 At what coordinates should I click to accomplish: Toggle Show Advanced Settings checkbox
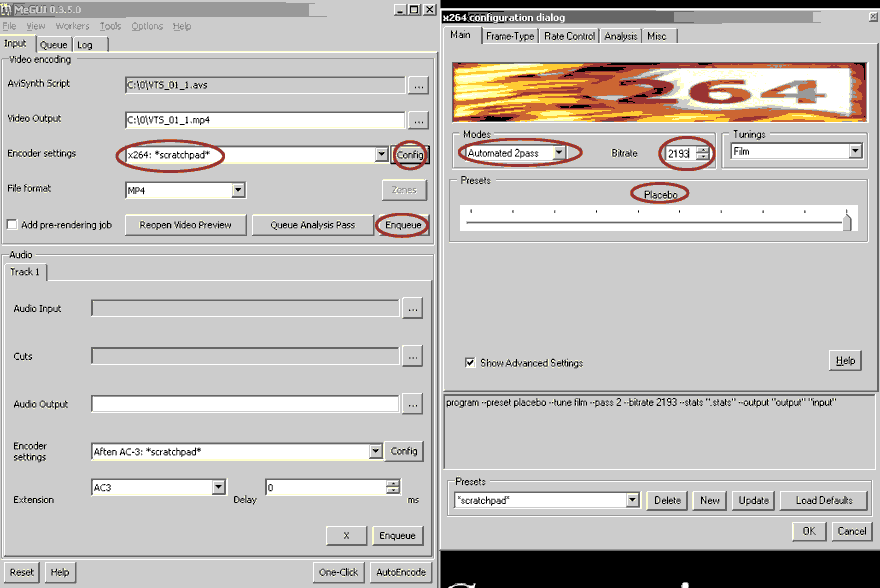470,362
